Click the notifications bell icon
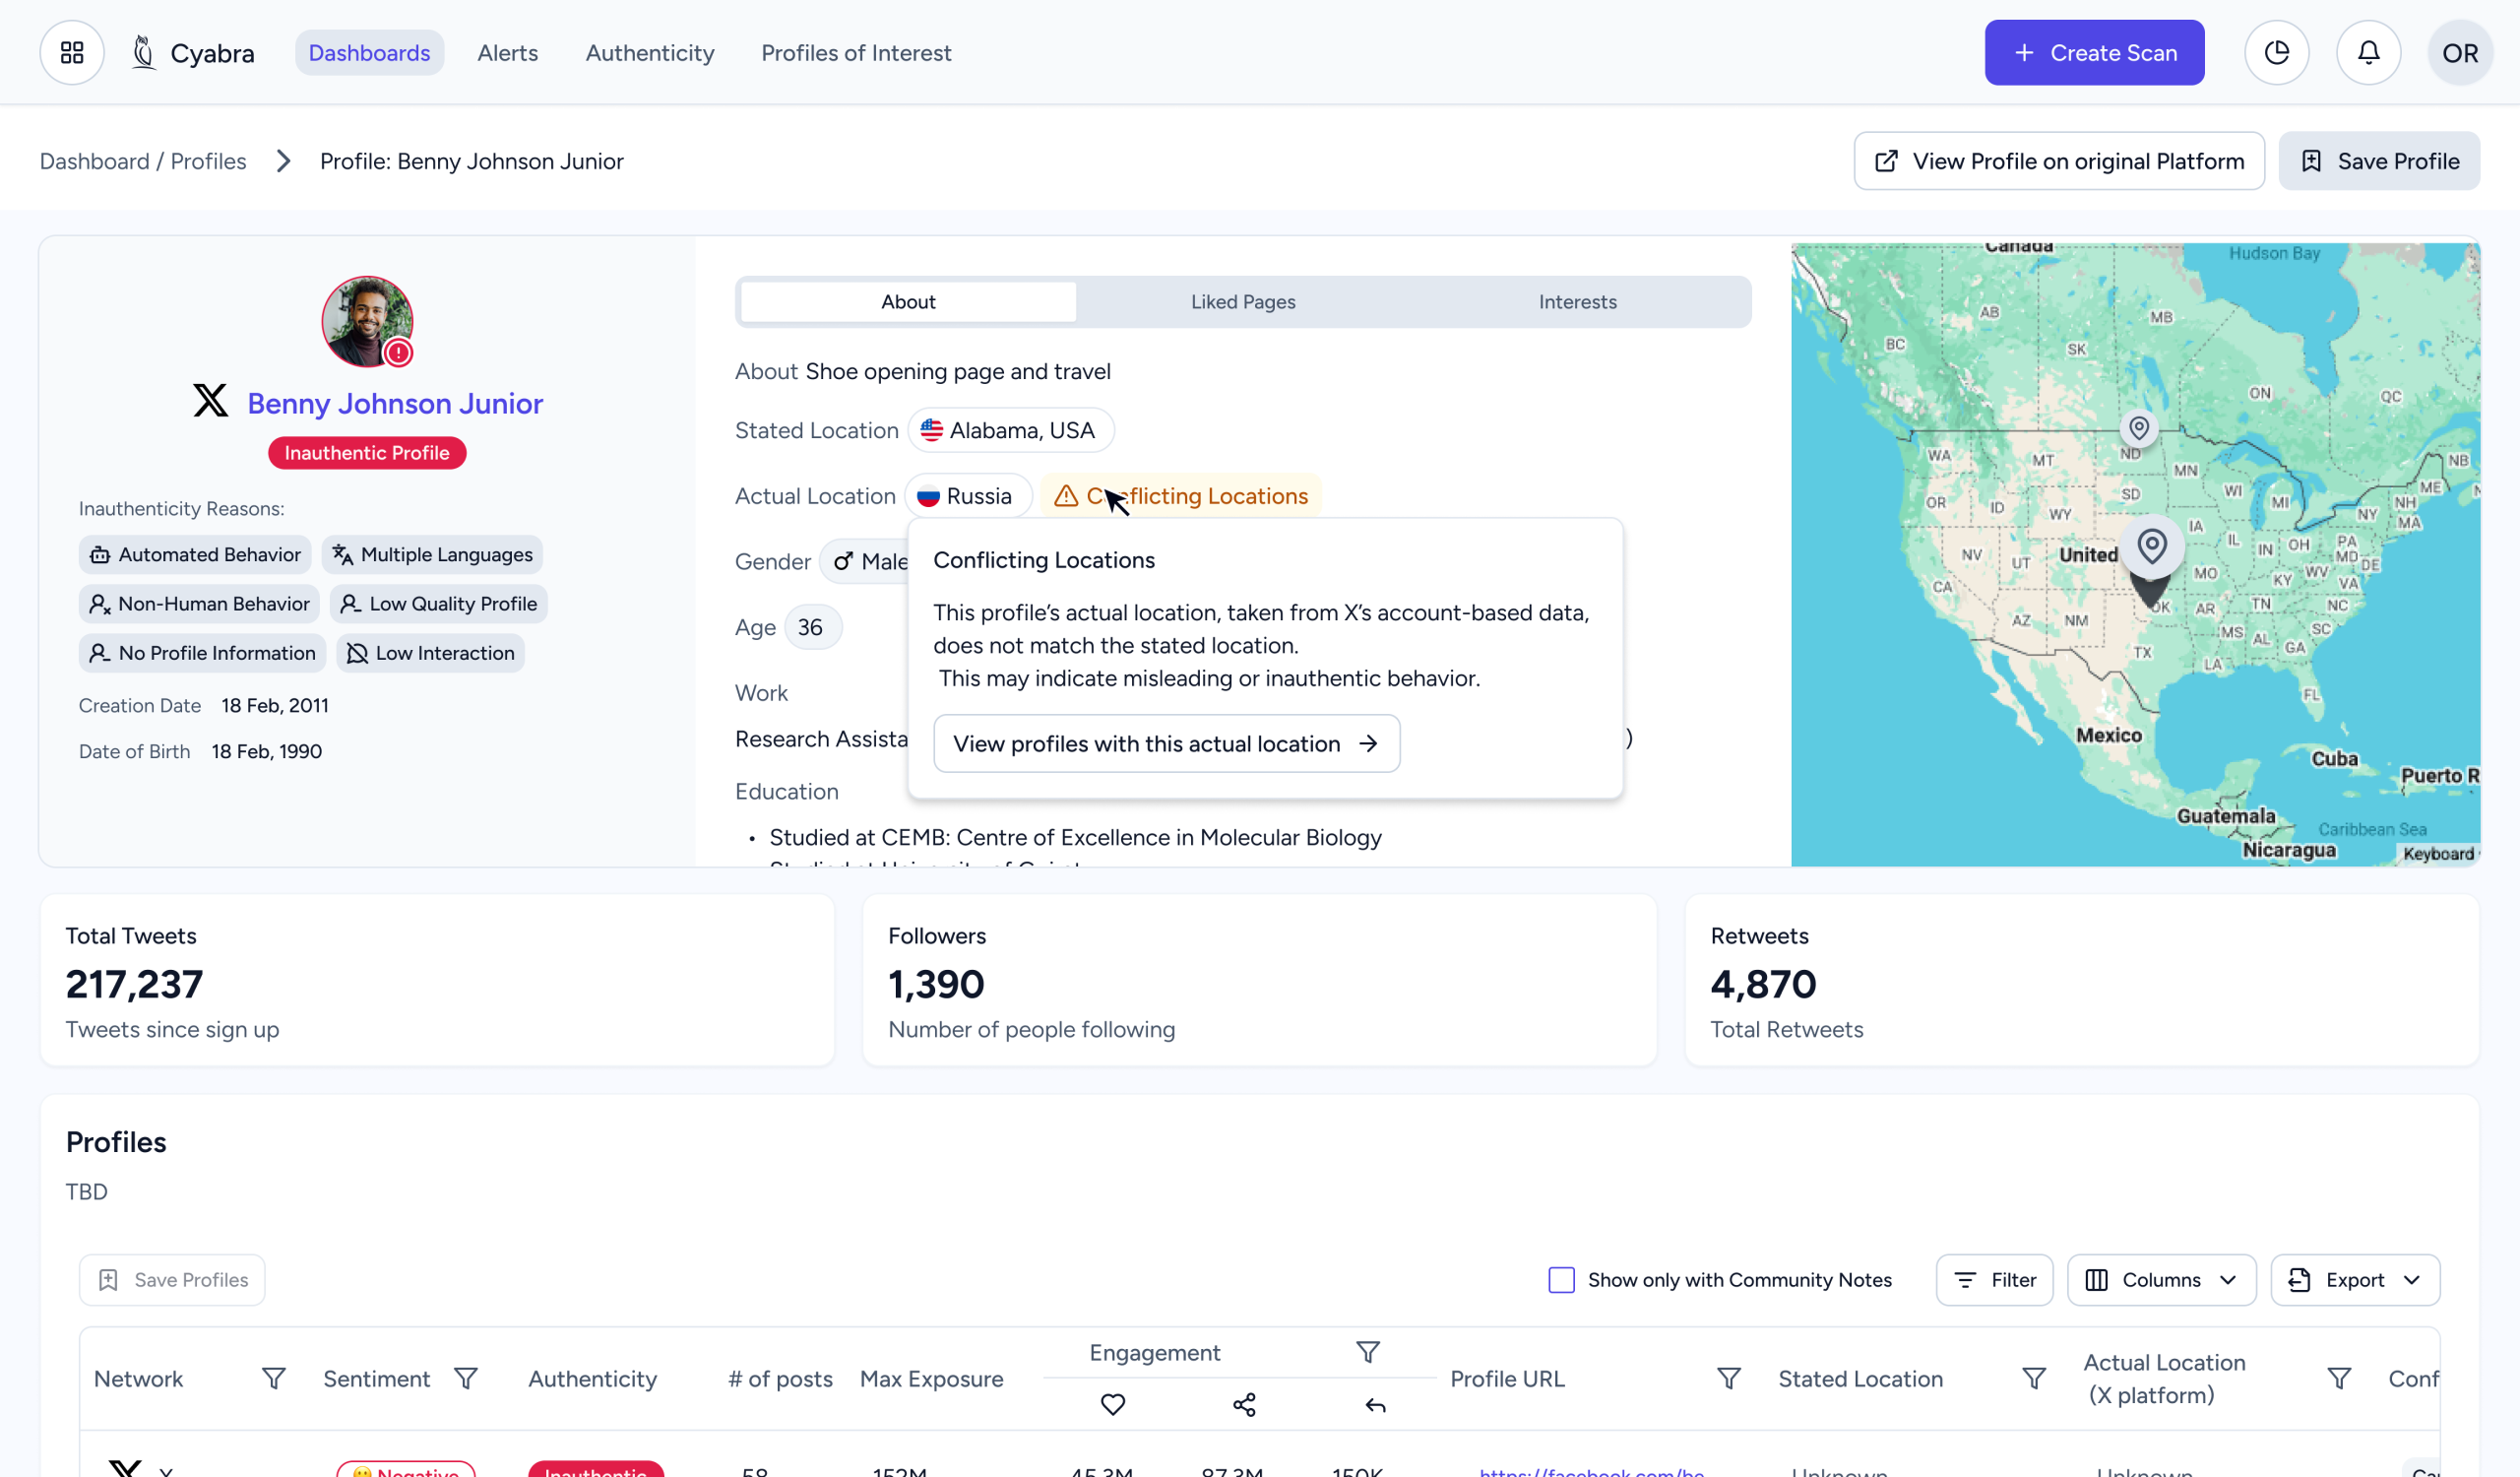Viewport: 2520px width, 1477px height. pyautogui.click(x=2368, y=53)
